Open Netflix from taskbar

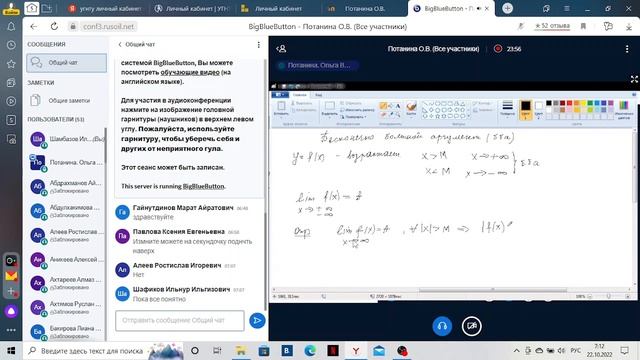333,351
